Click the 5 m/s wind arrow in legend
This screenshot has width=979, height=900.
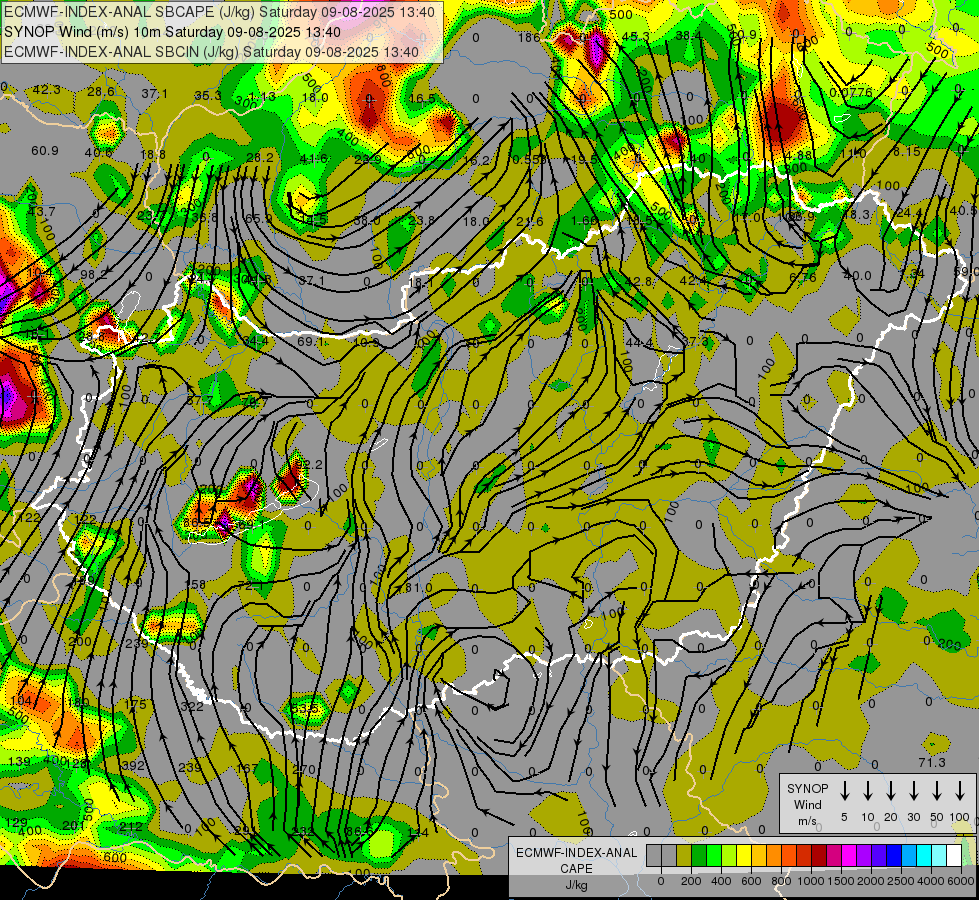844,790
